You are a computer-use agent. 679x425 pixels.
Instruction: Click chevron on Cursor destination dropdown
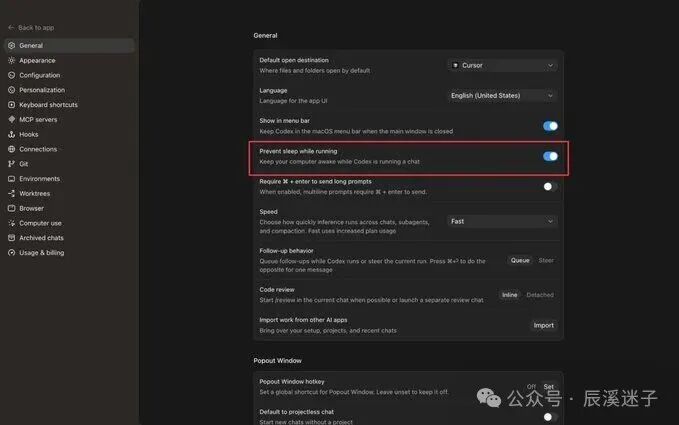[x=550, y=65]
